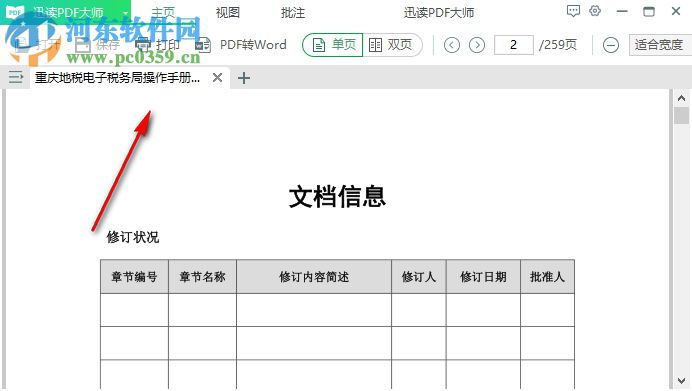Go to previous page arrow
The width and height of the screenshot is (692, 391).
[451, 45]
